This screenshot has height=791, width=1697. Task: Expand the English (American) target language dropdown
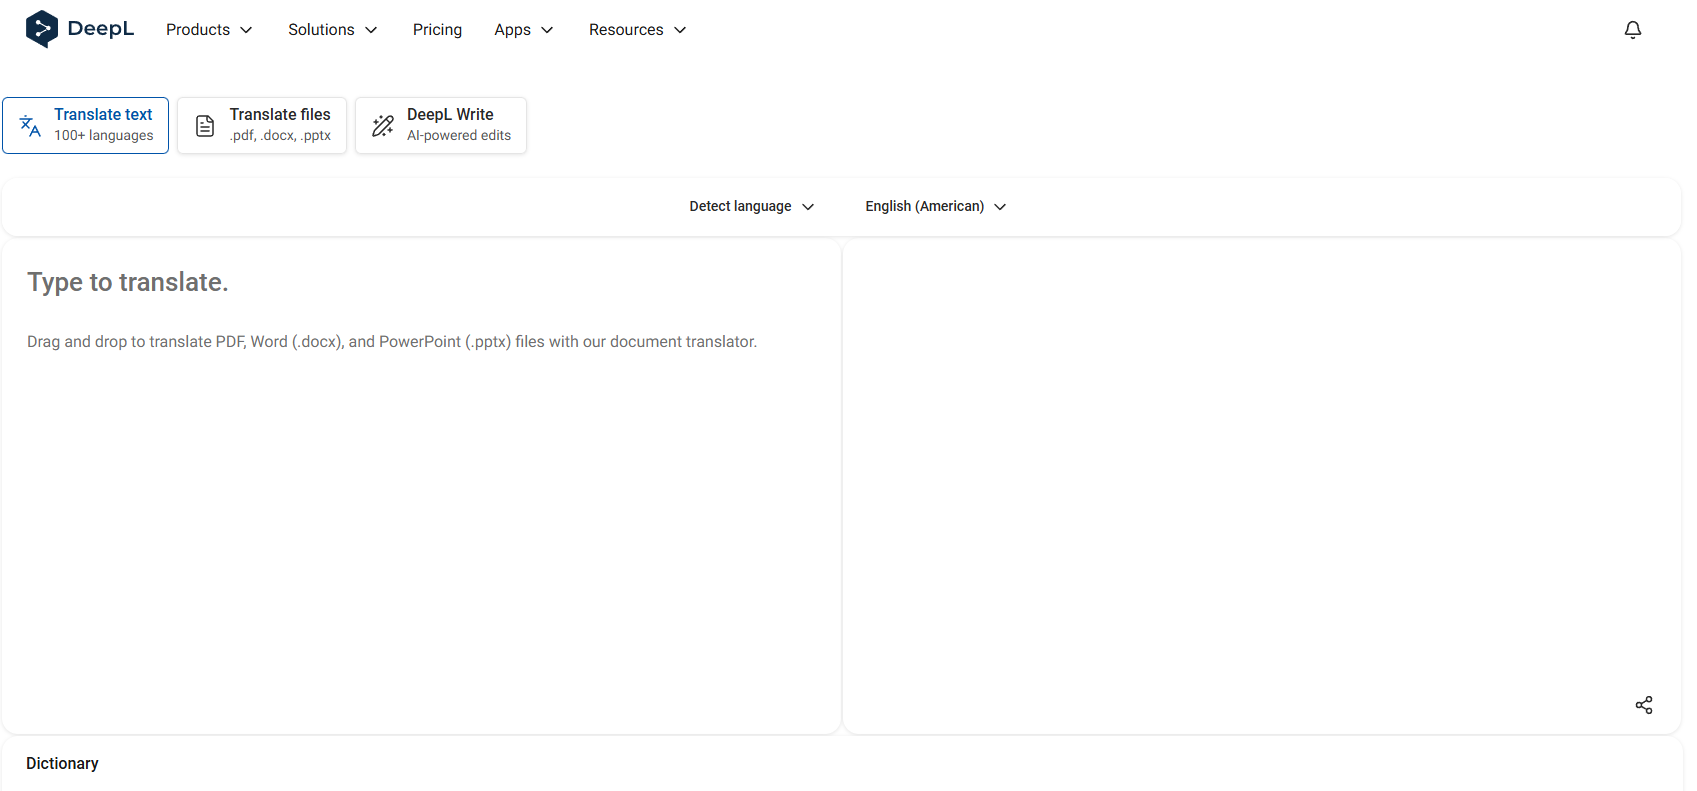[x=935, y=206]
